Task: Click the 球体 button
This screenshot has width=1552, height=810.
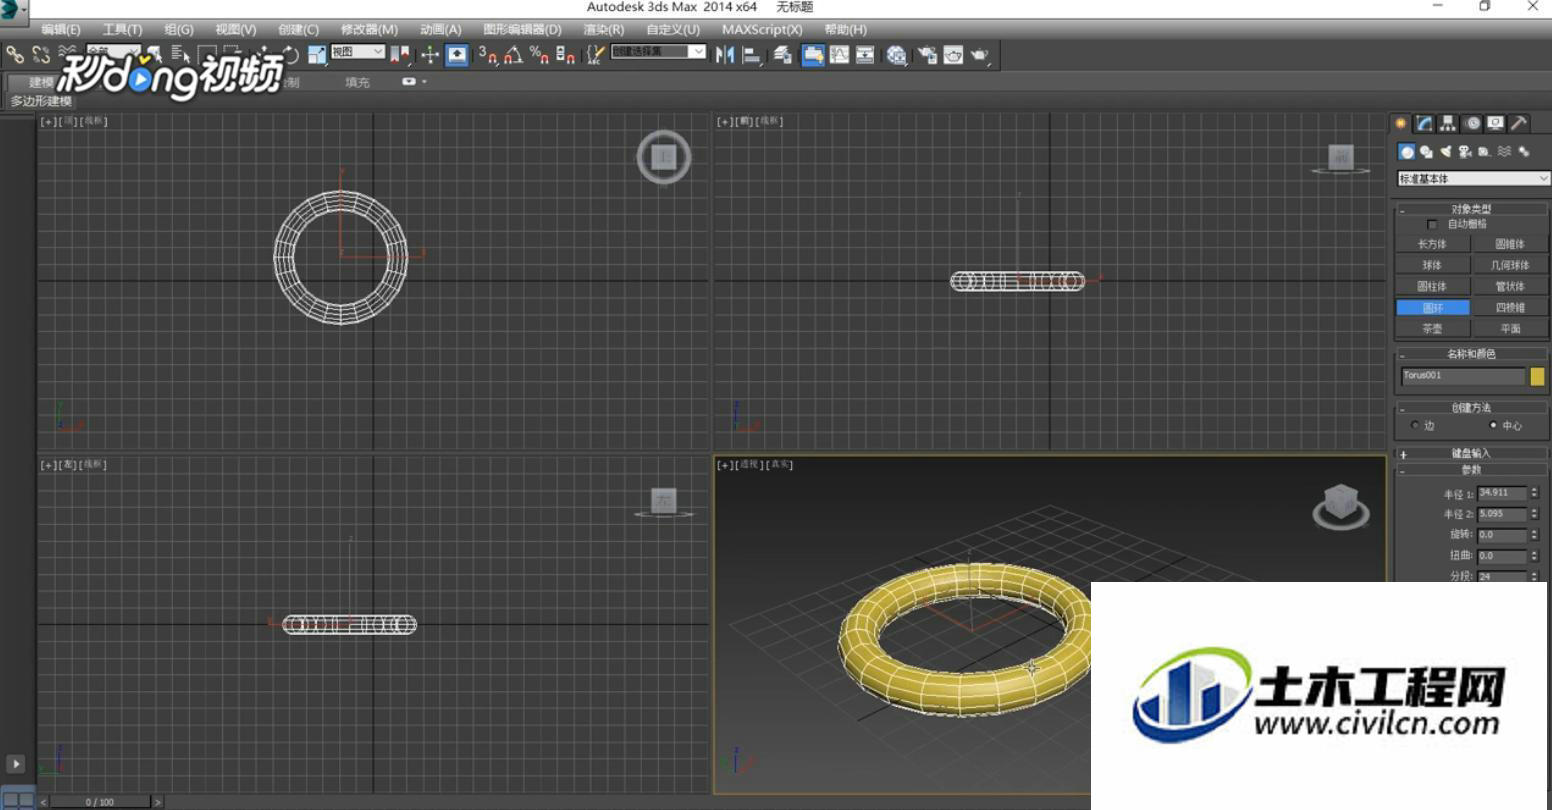Action: (1433, 265)
